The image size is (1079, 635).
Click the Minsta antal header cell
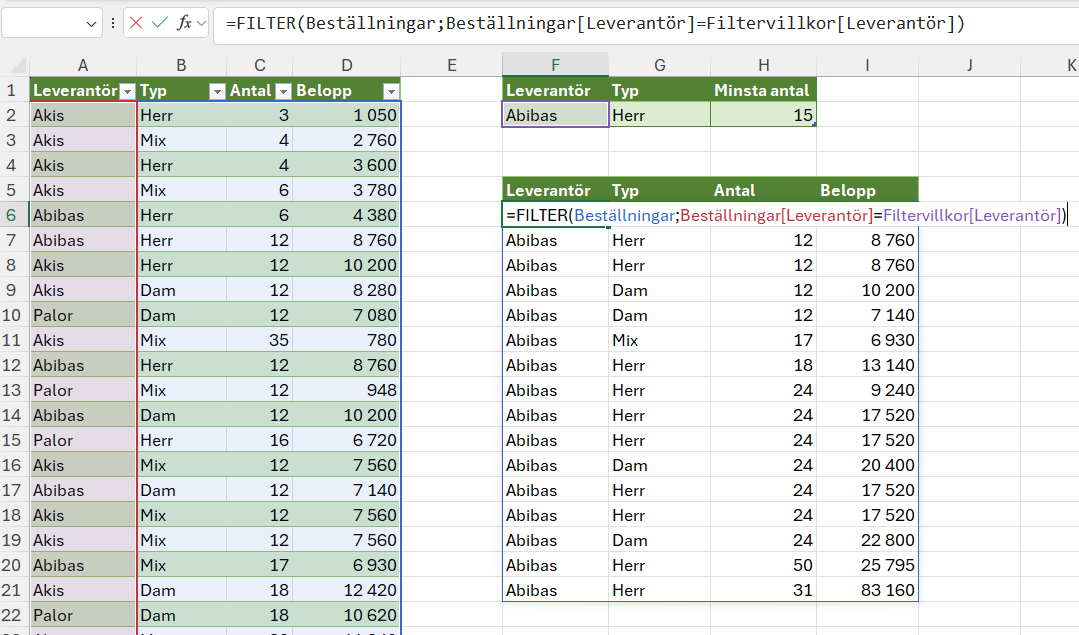[764, 90]
